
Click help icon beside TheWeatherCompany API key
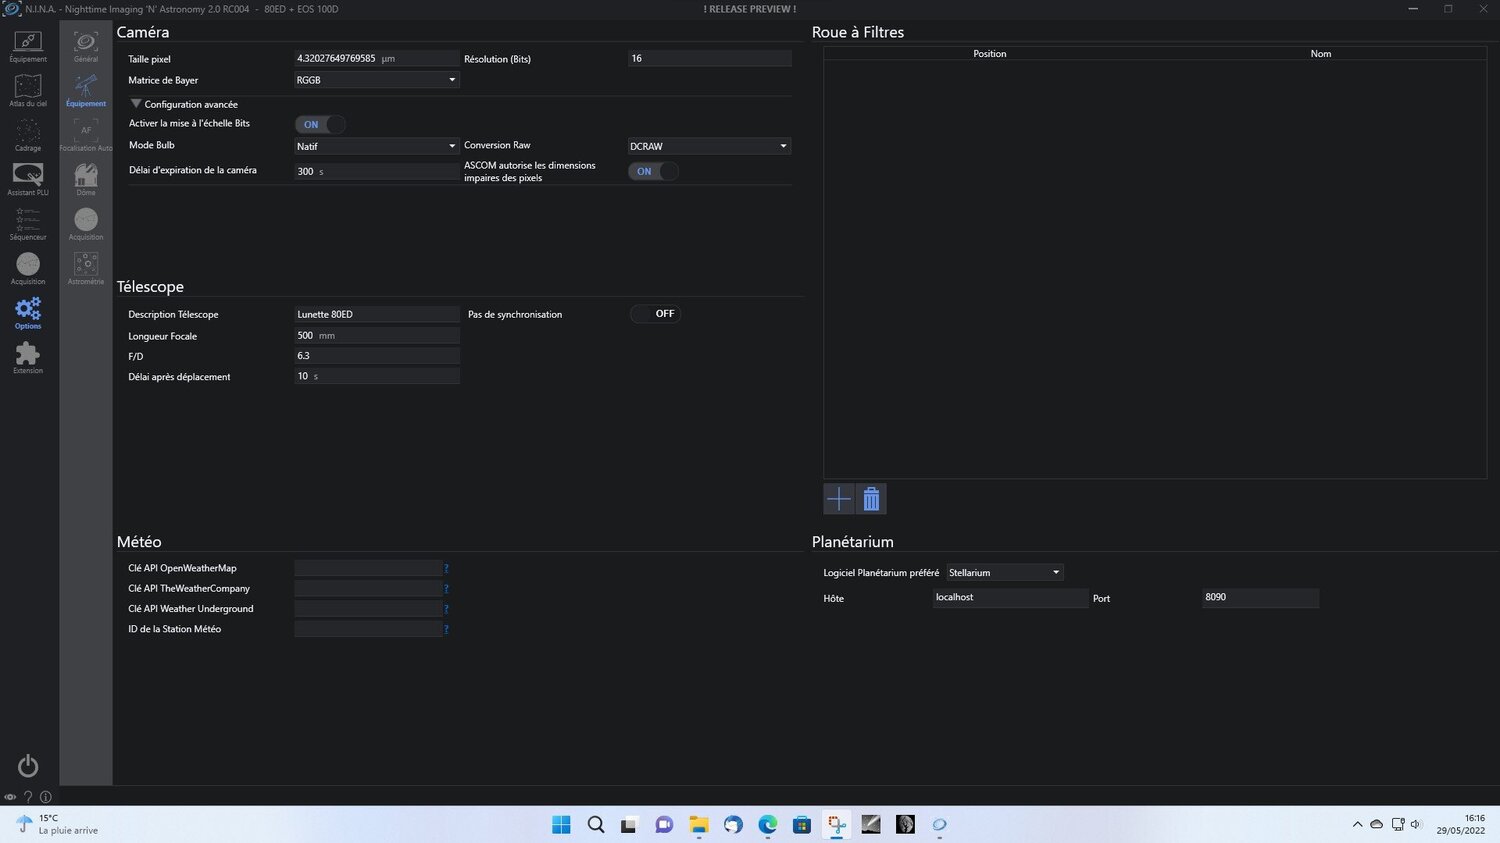coord(446,589)
